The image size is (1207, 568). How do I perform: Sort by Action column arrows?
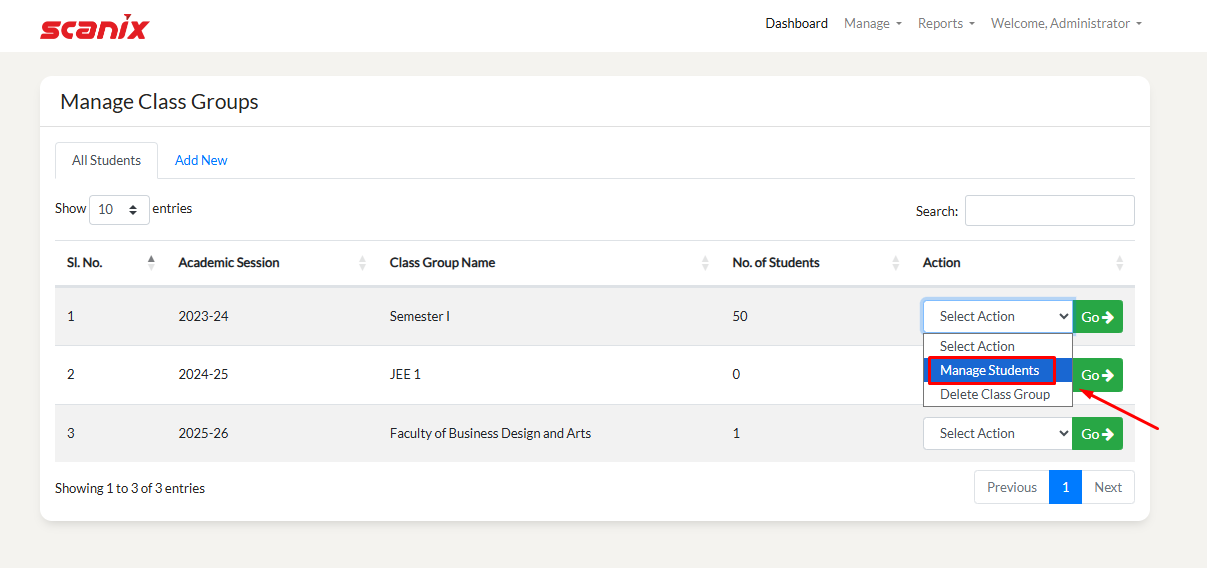[1119, 263]
